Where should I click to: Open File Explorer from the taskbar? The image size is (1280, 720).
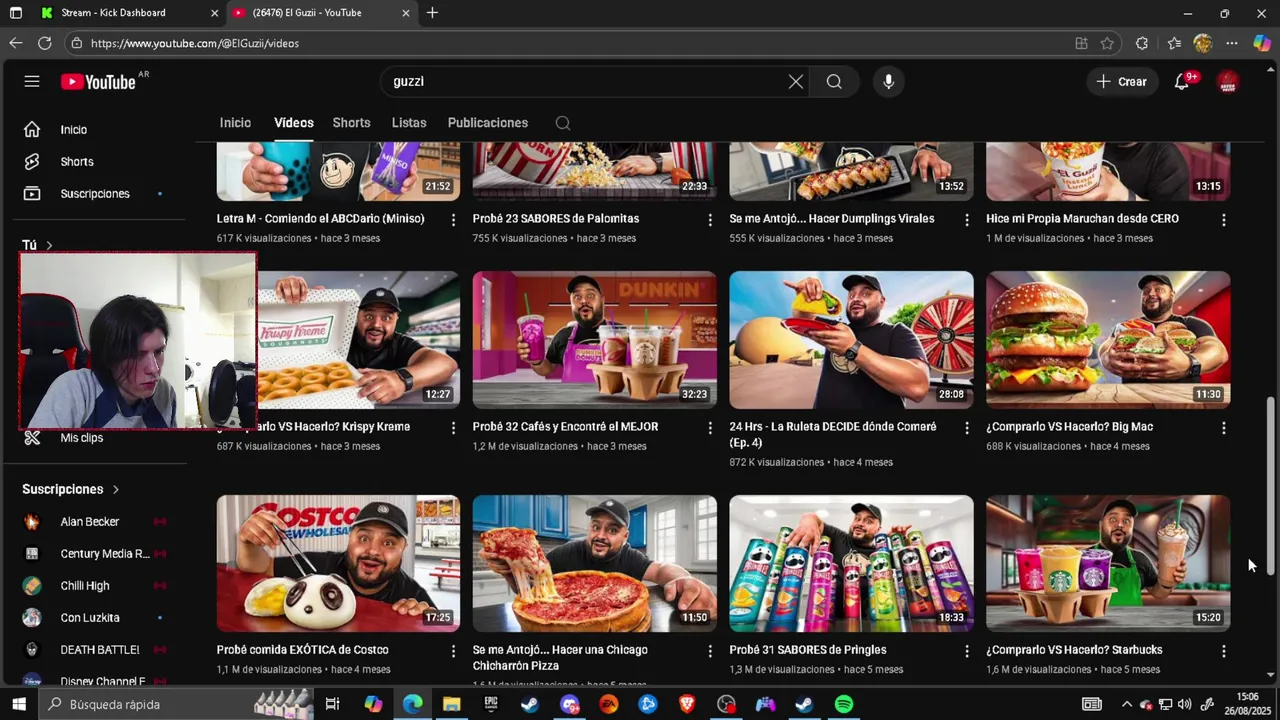tap(452, 704)
